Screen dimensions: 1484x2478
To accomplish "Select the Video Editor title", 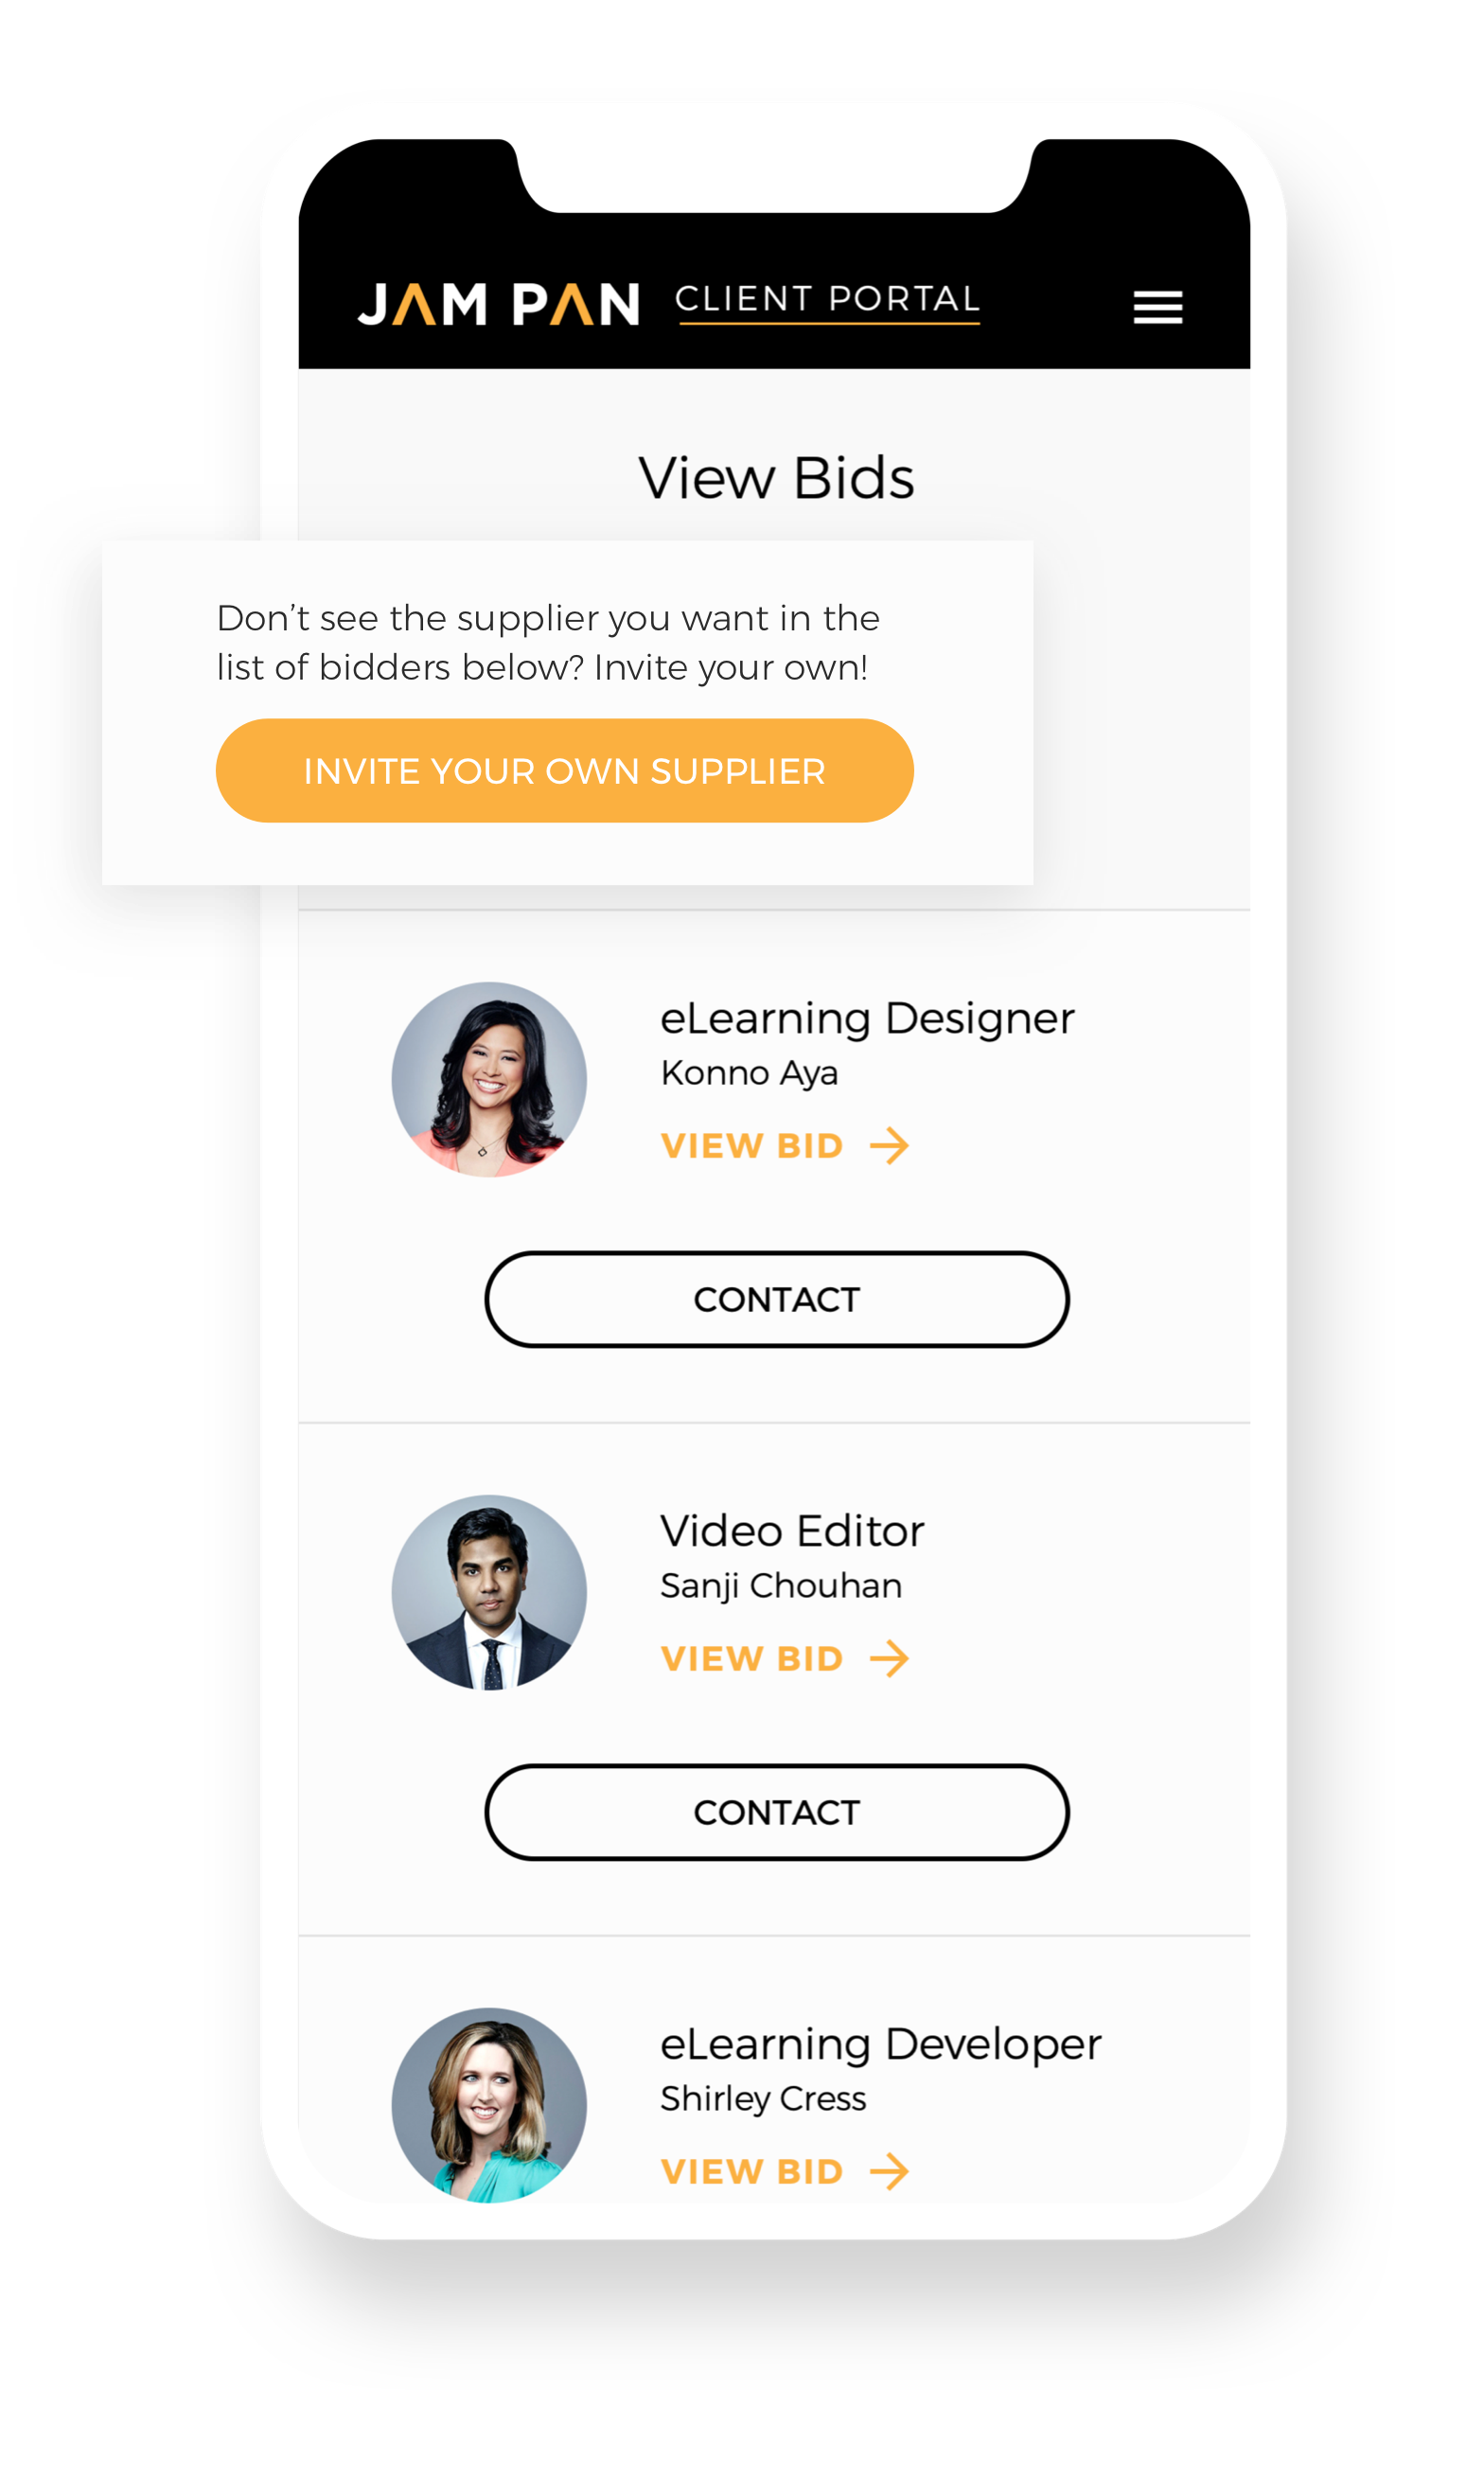I will pyautogui.click(x=792, y=1531).
